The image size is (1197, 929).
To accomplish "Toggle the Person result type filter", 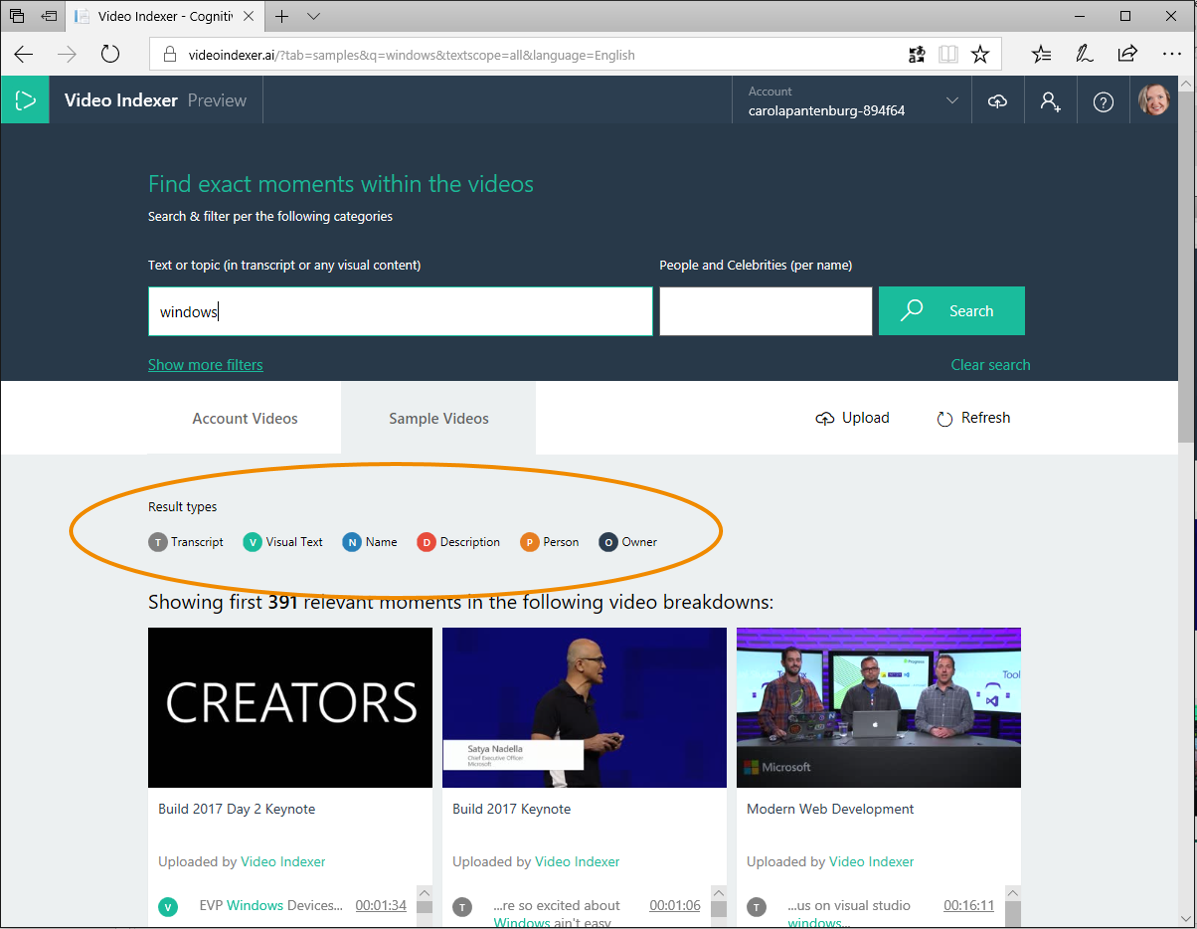I will click(x=549, y=542).
